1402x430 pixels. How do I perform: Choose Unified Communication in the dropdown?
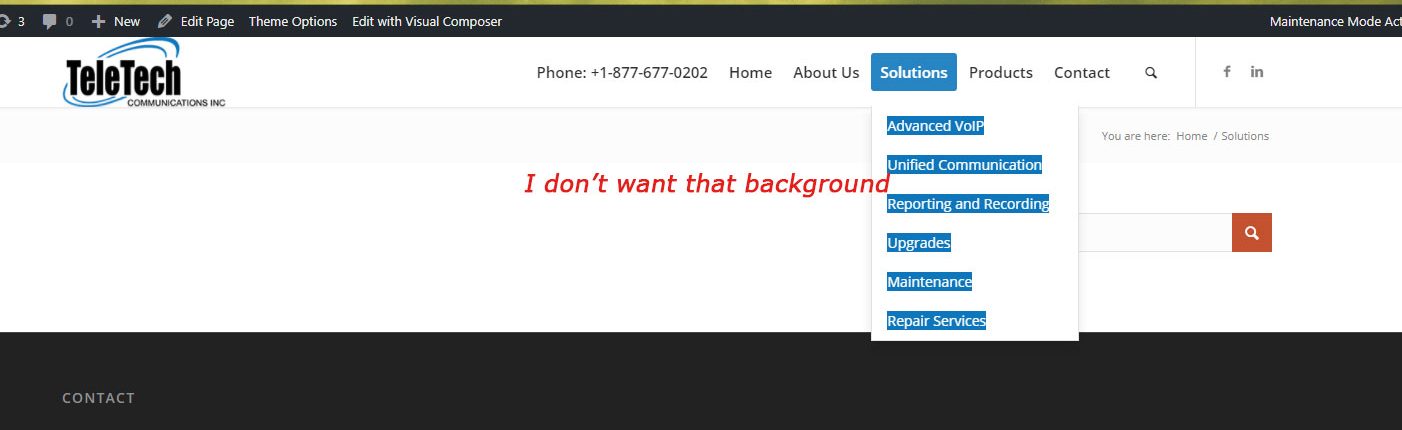(x=964, y=165)
